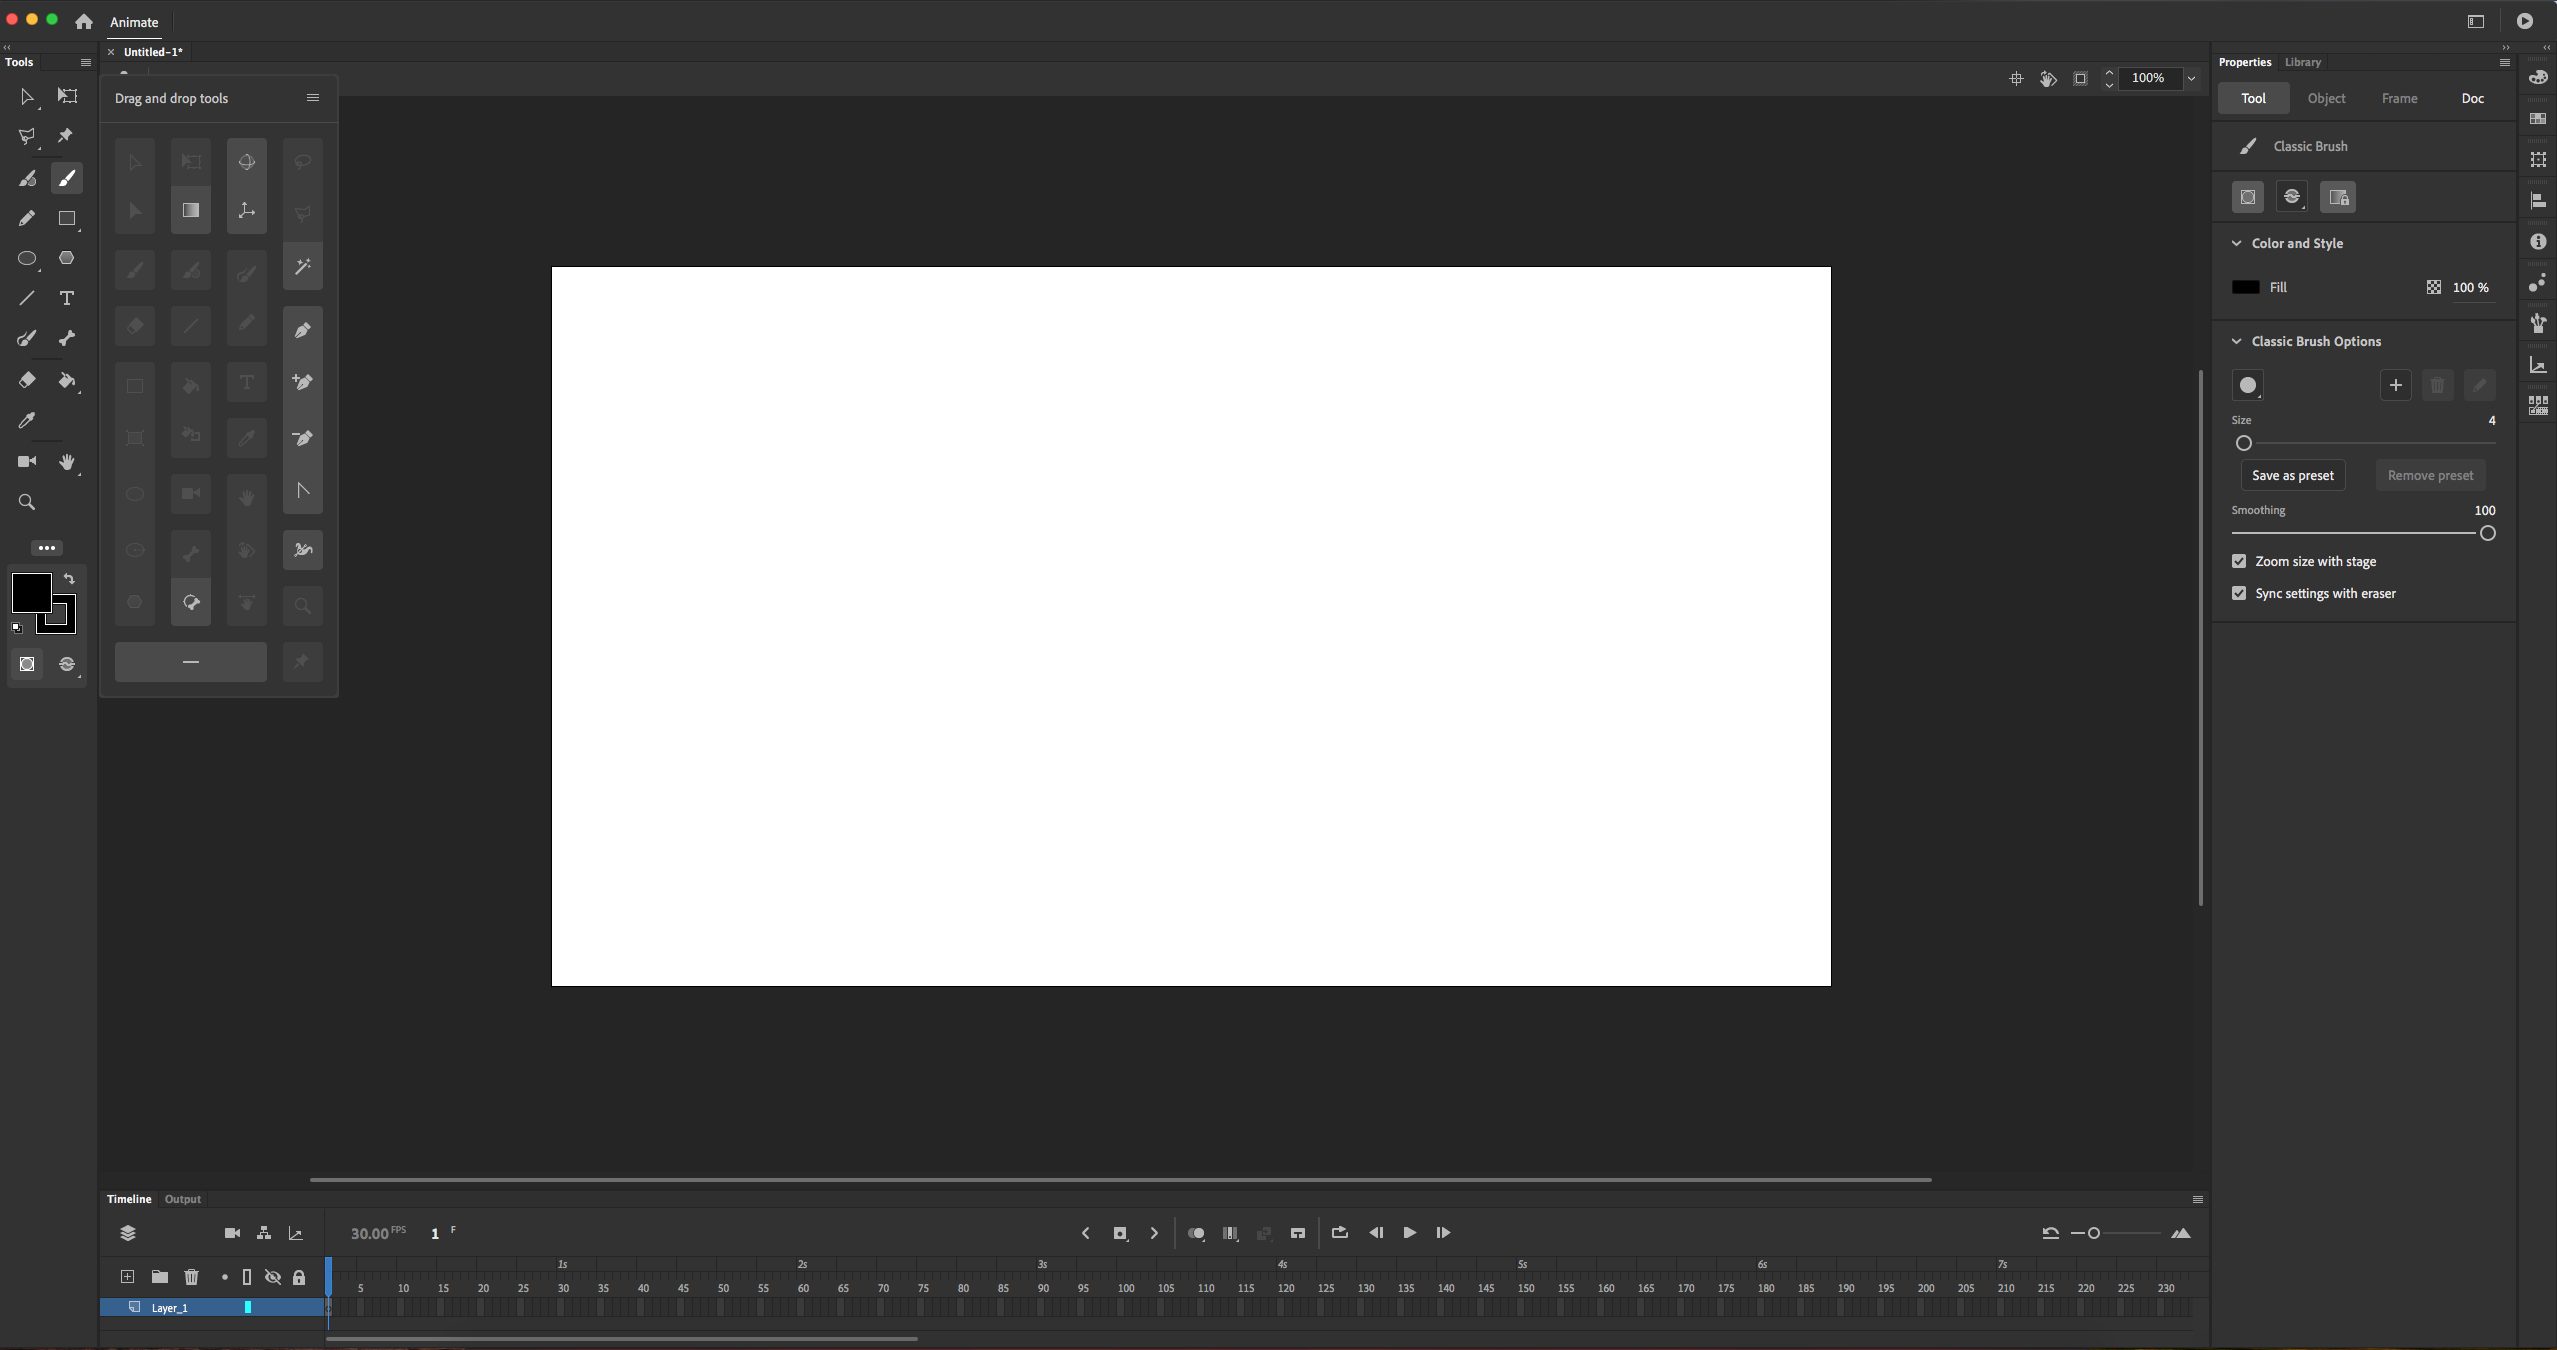Select the Free Transform tool
This screenshot has height=1350, width=2557.
pyautogui.click(x=68, y=96)
